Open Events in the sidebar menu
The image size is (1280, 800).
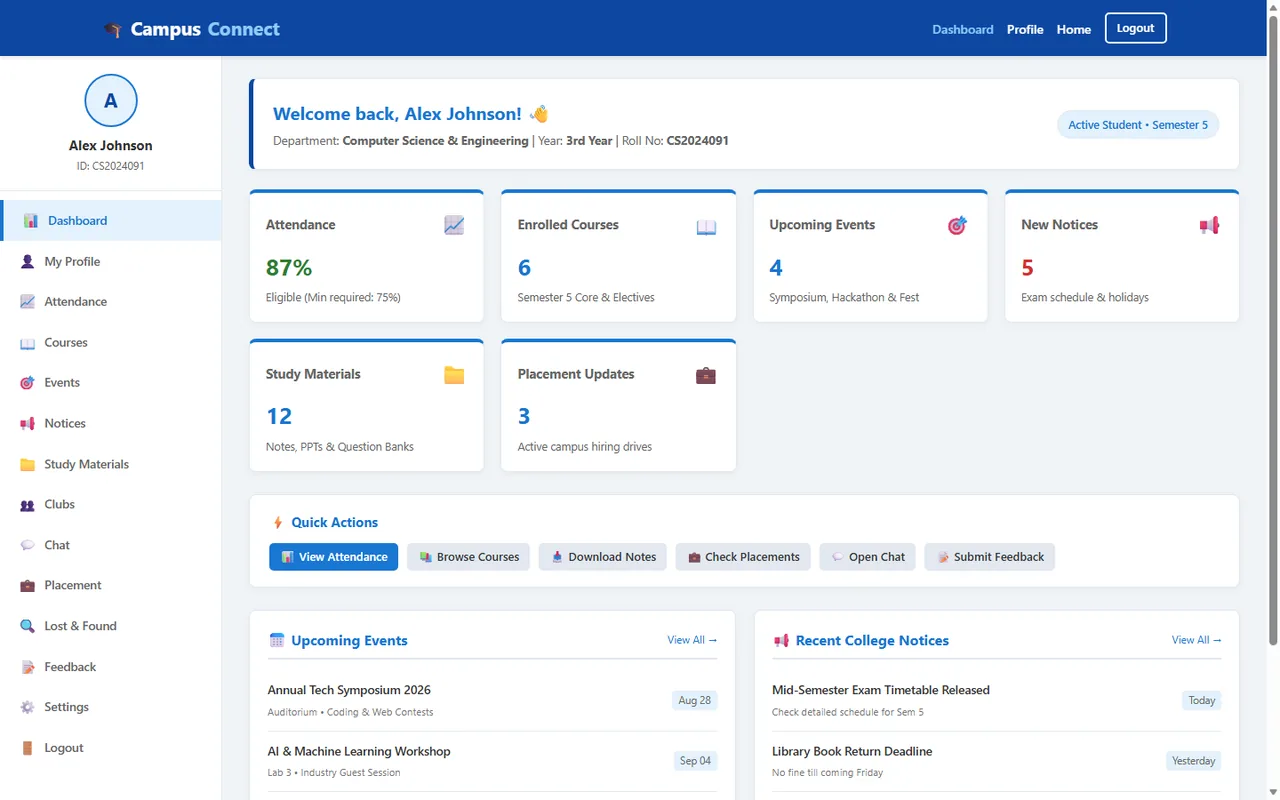(x=111, y=382)
